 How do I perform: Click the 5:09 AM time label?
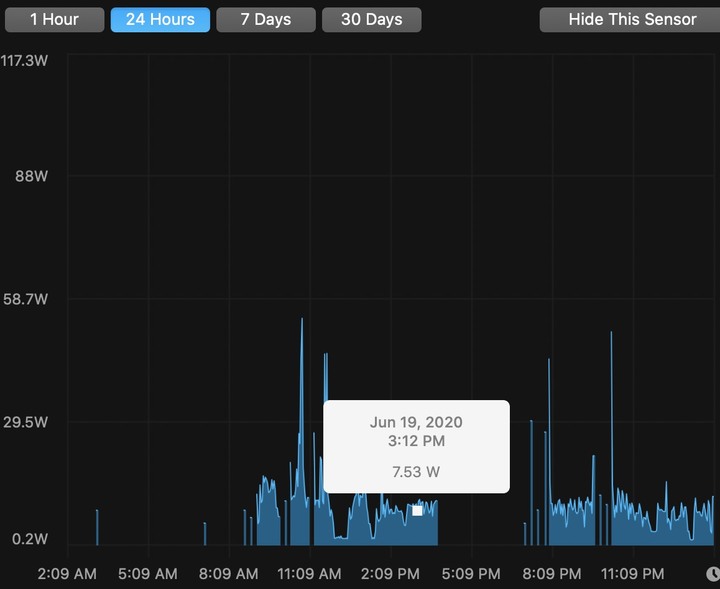pos(148,574)
